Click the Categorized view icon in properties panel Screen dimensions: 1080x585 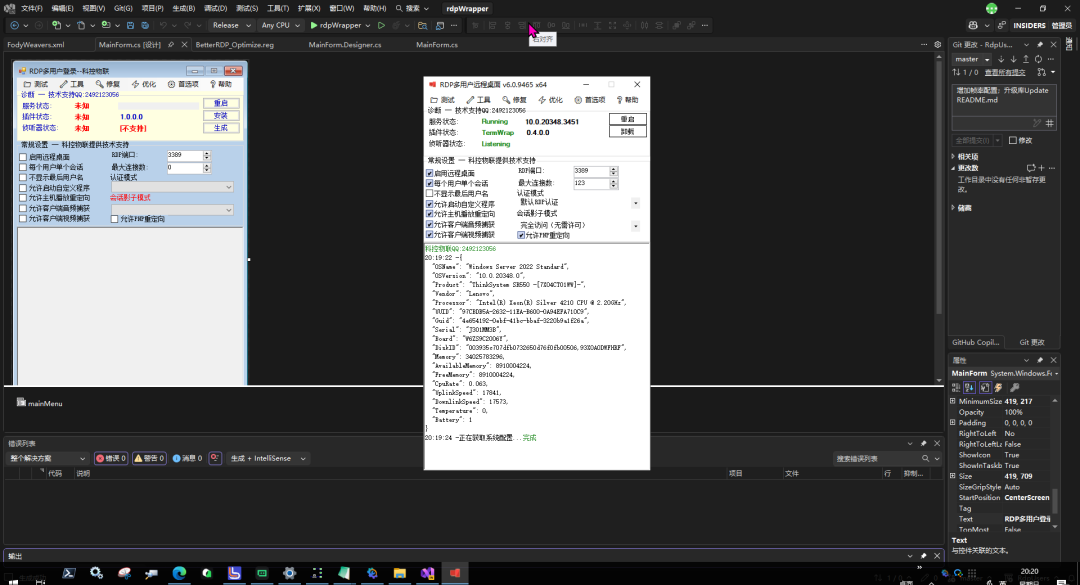click(956, 388)
